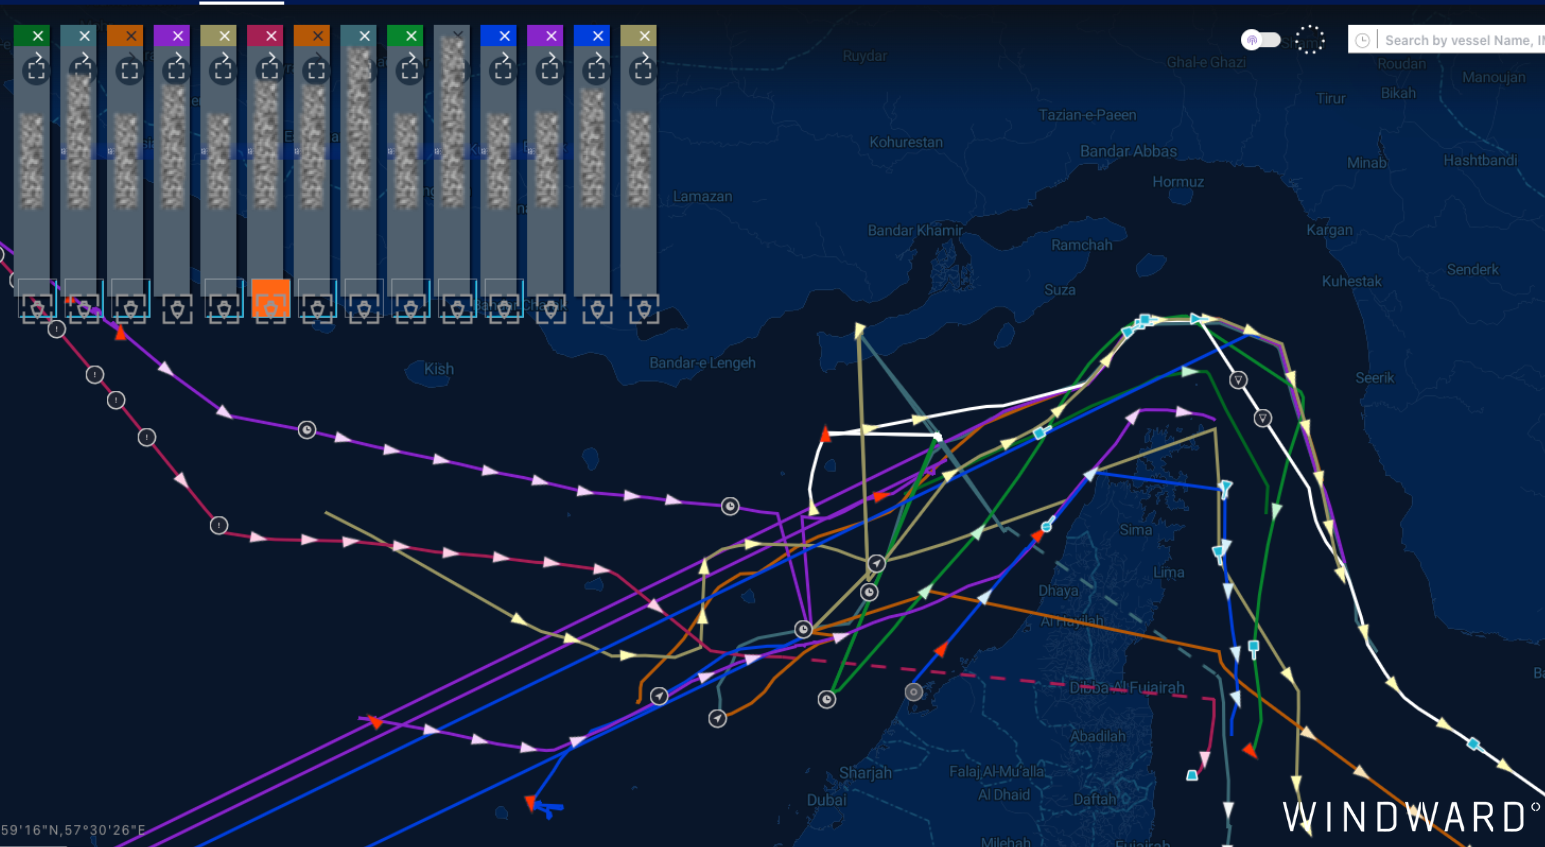Focus map on first blue card vessel
Viewport: 1545px width, 847px height.
point(502,71)
